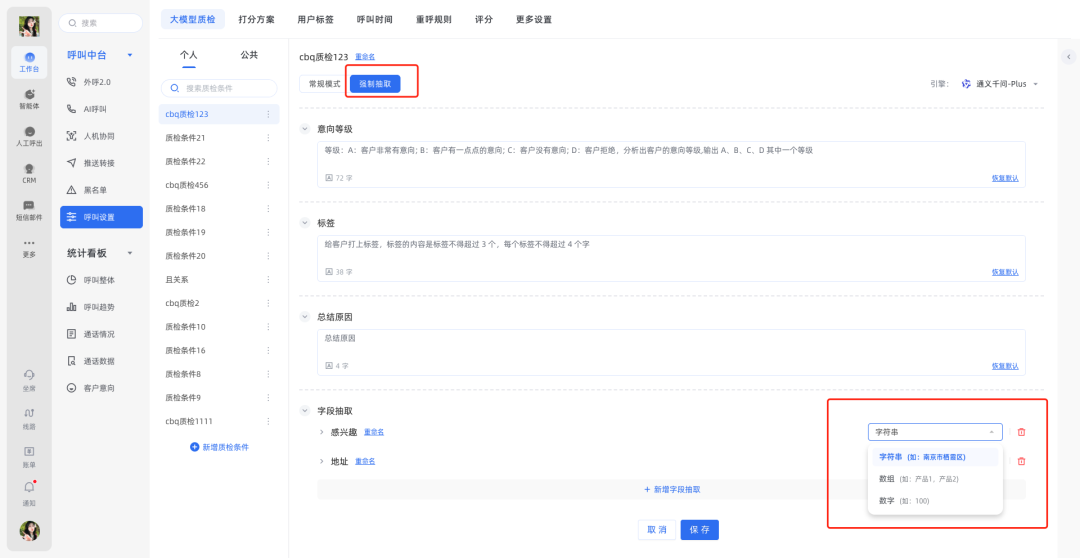This screenshot has height=558, width=1080.
Task: Open the CRM sidebar icon
Action: [29, 173]
